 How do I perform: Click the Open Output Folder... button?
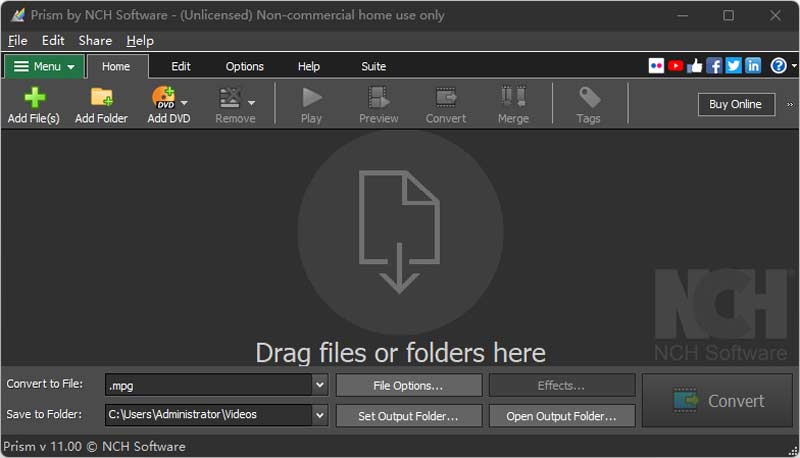[x=561, y=416]
